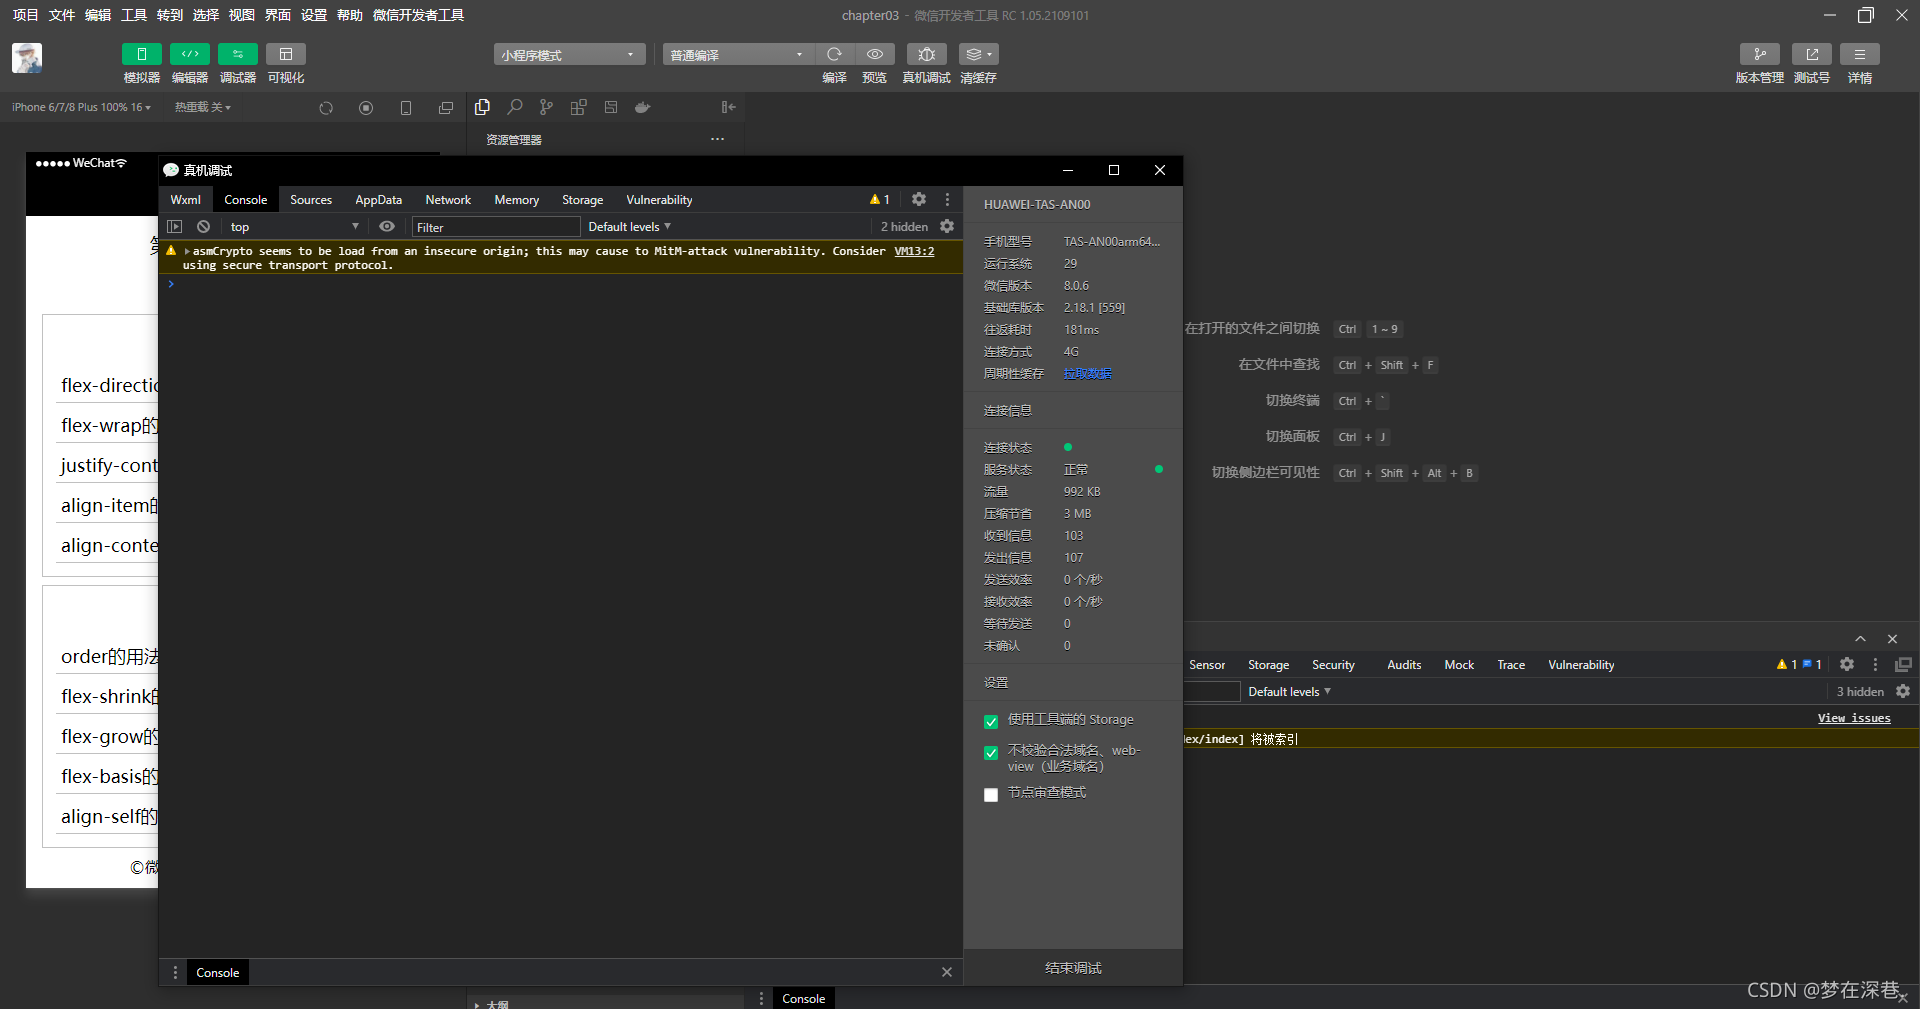The height and width of the screenshot is (1009, 1920).
Task: Click the simulator refresh icon
Action: coord(326,108)
